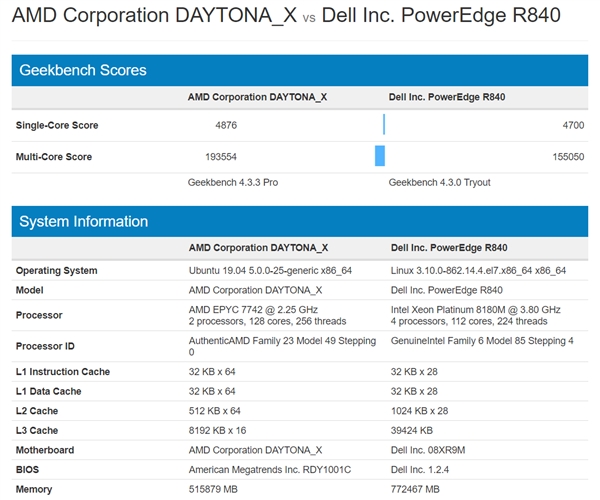
Task: Click the single-core comparison bar
Action: (x=384, y=124)
